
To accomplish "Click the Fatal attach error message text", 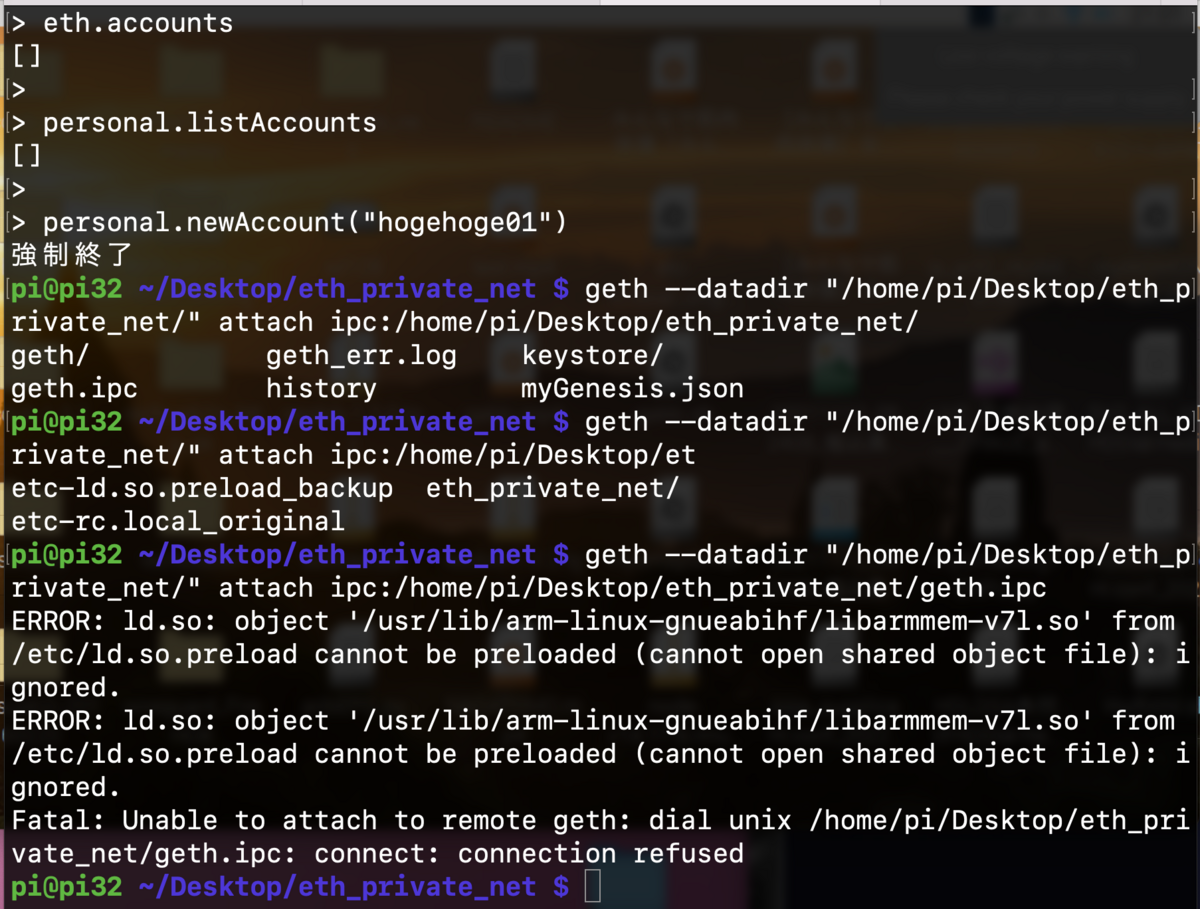I will (x=400, y=820).
